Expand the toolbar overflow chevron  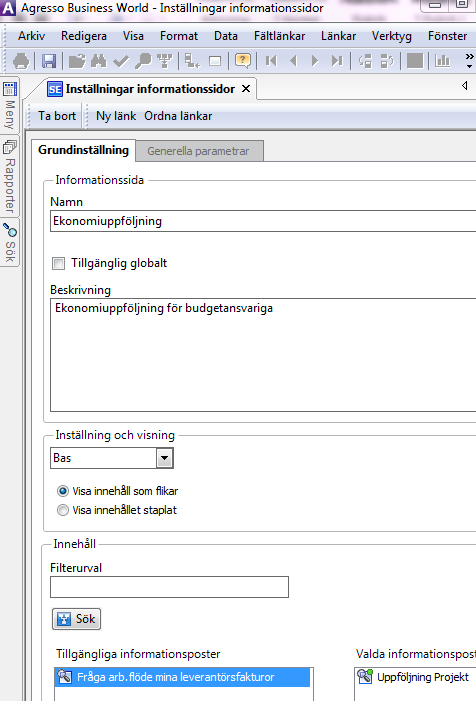469,60
